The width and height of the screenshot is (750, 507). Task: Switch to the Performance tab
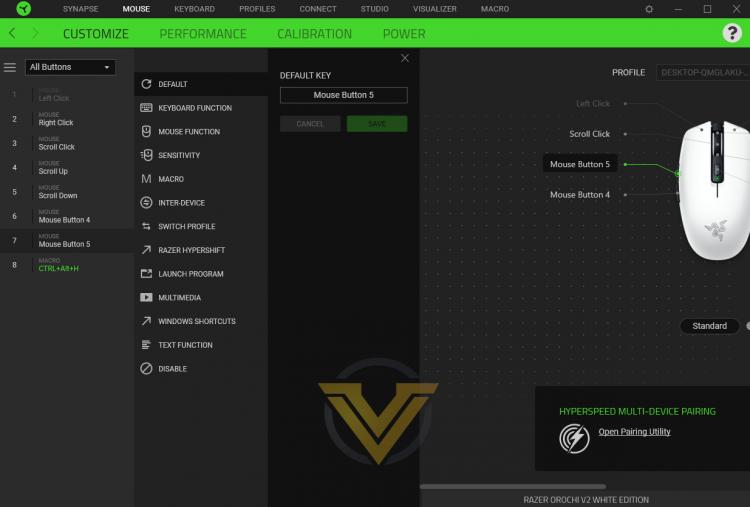203,33
